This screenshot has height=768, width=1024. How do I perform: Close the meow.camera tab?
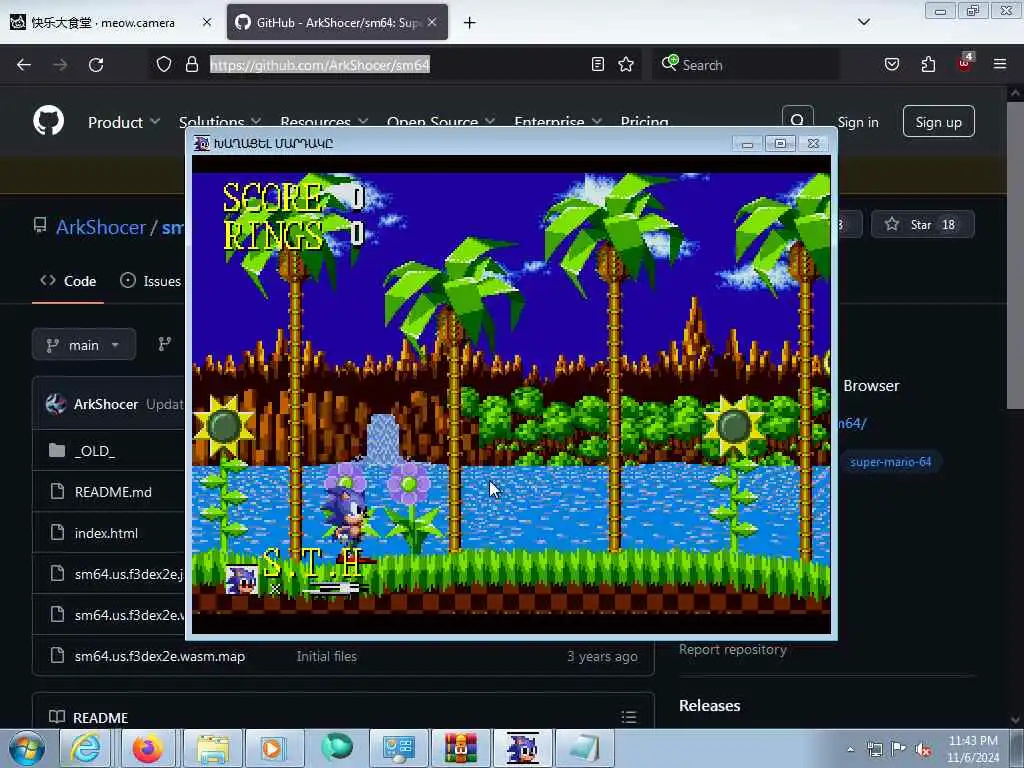tap(206, 22)
